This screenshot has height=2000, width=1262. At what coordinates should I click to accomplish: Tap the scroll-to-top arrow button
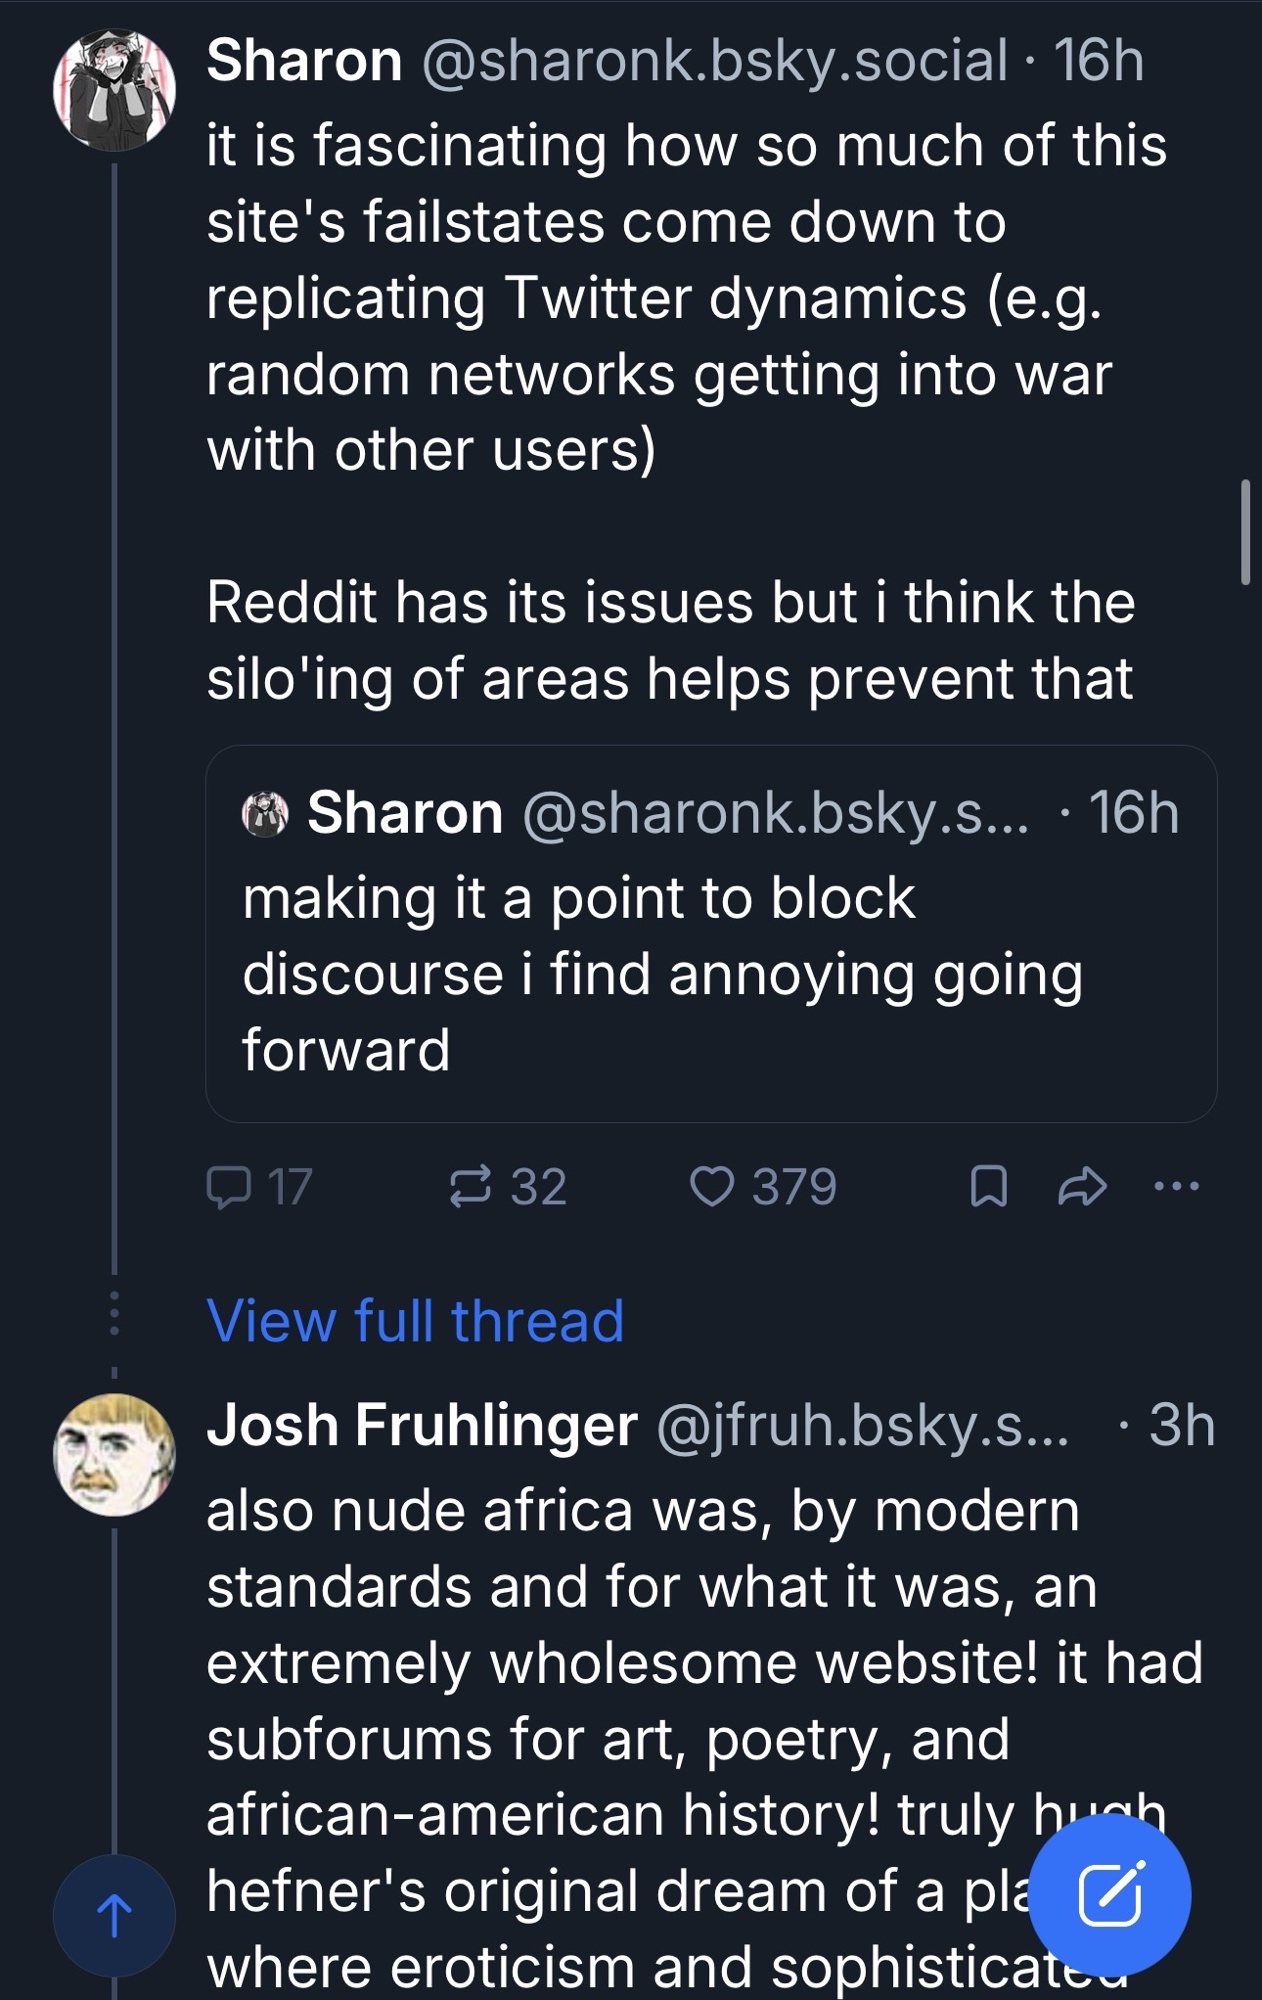pyautogui.click(x=114, y=1915)
